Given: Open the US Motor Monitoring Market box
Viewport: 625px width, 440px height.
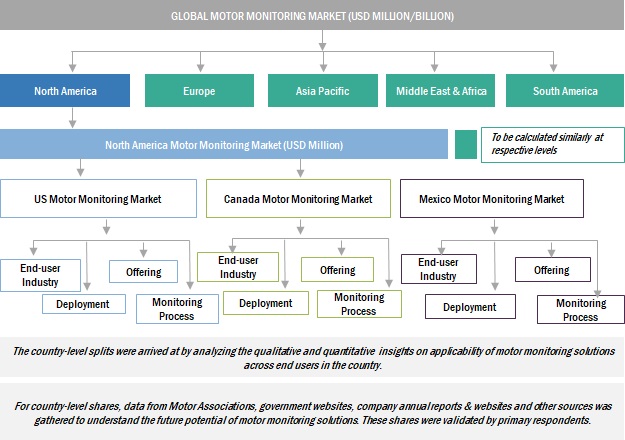Looking at the screenshot, I should click(96, 199).
